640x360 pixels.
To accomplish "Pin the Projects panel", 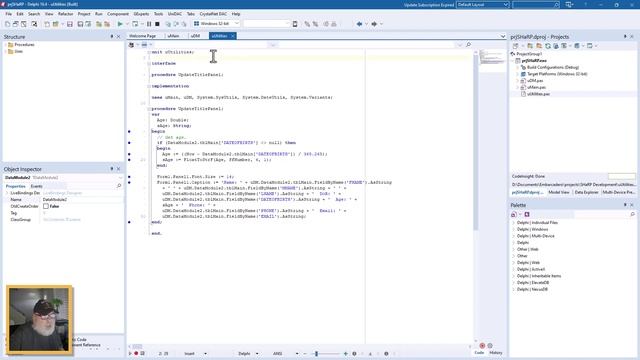I will pos(625,37).
